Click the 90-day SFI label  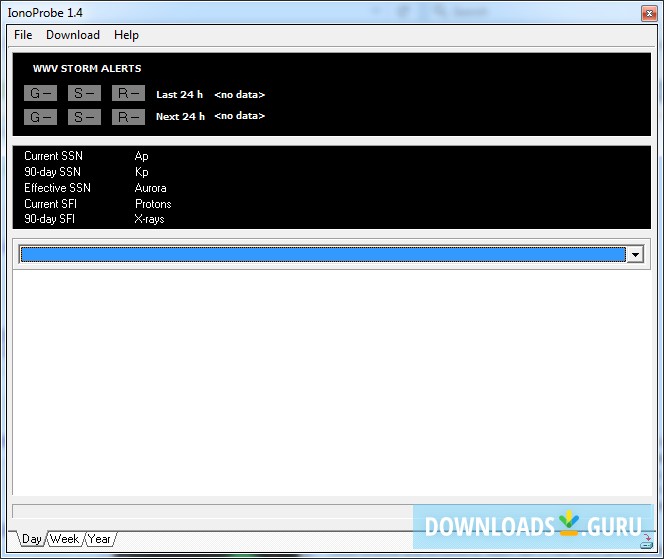50,219
